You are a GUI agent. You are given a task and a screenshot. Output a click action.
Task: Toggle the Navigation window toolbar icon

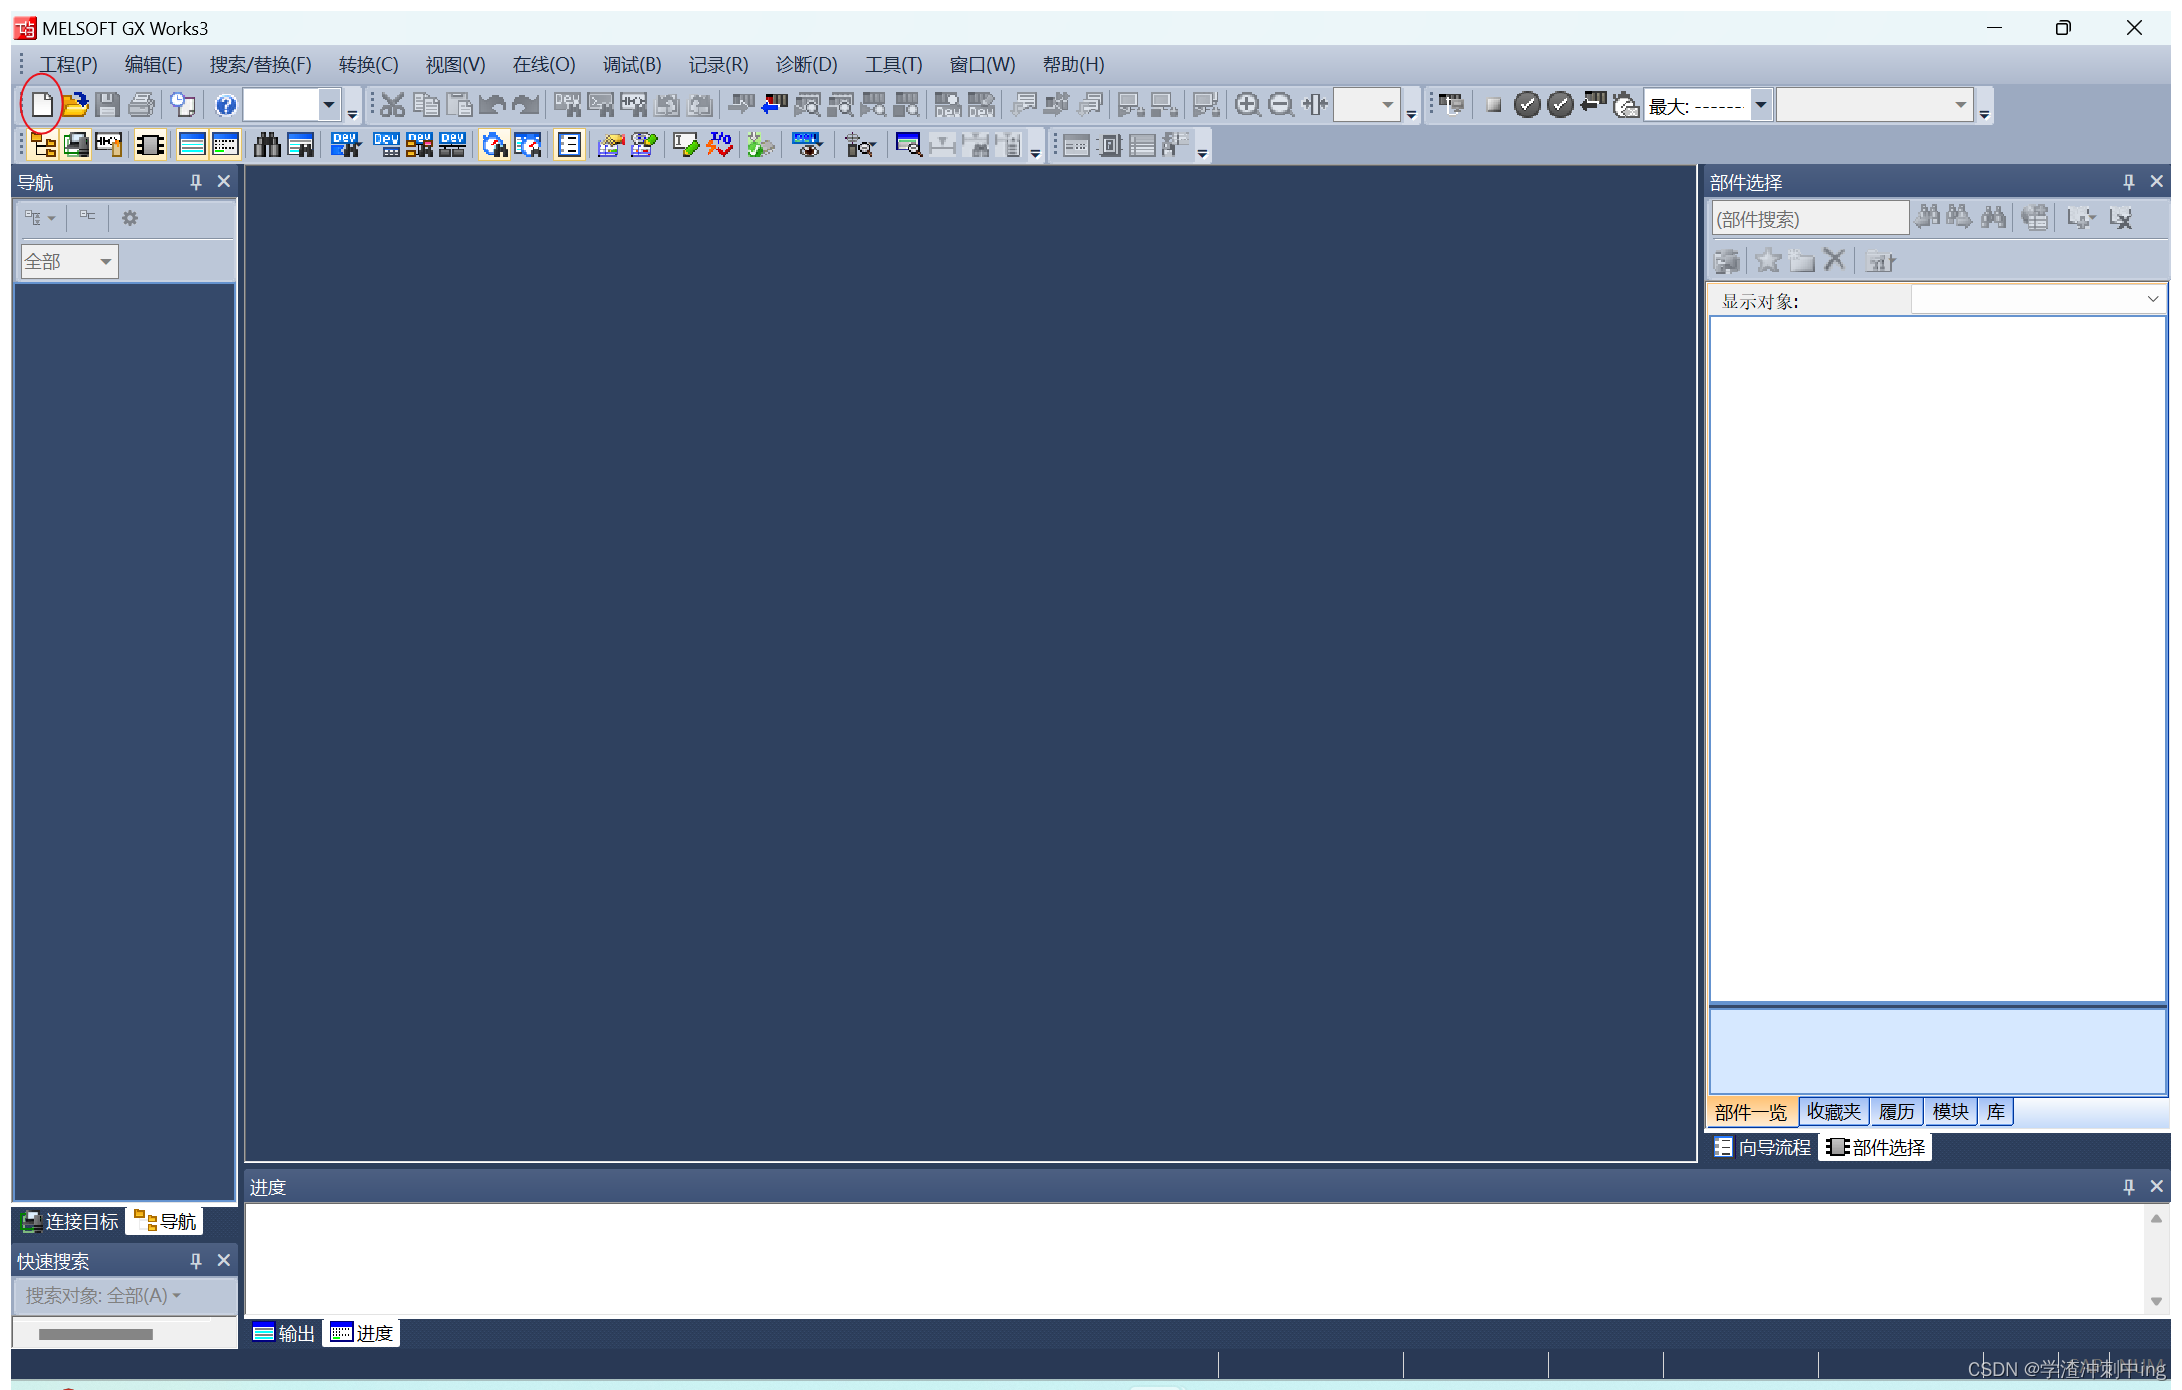point(43,146)
